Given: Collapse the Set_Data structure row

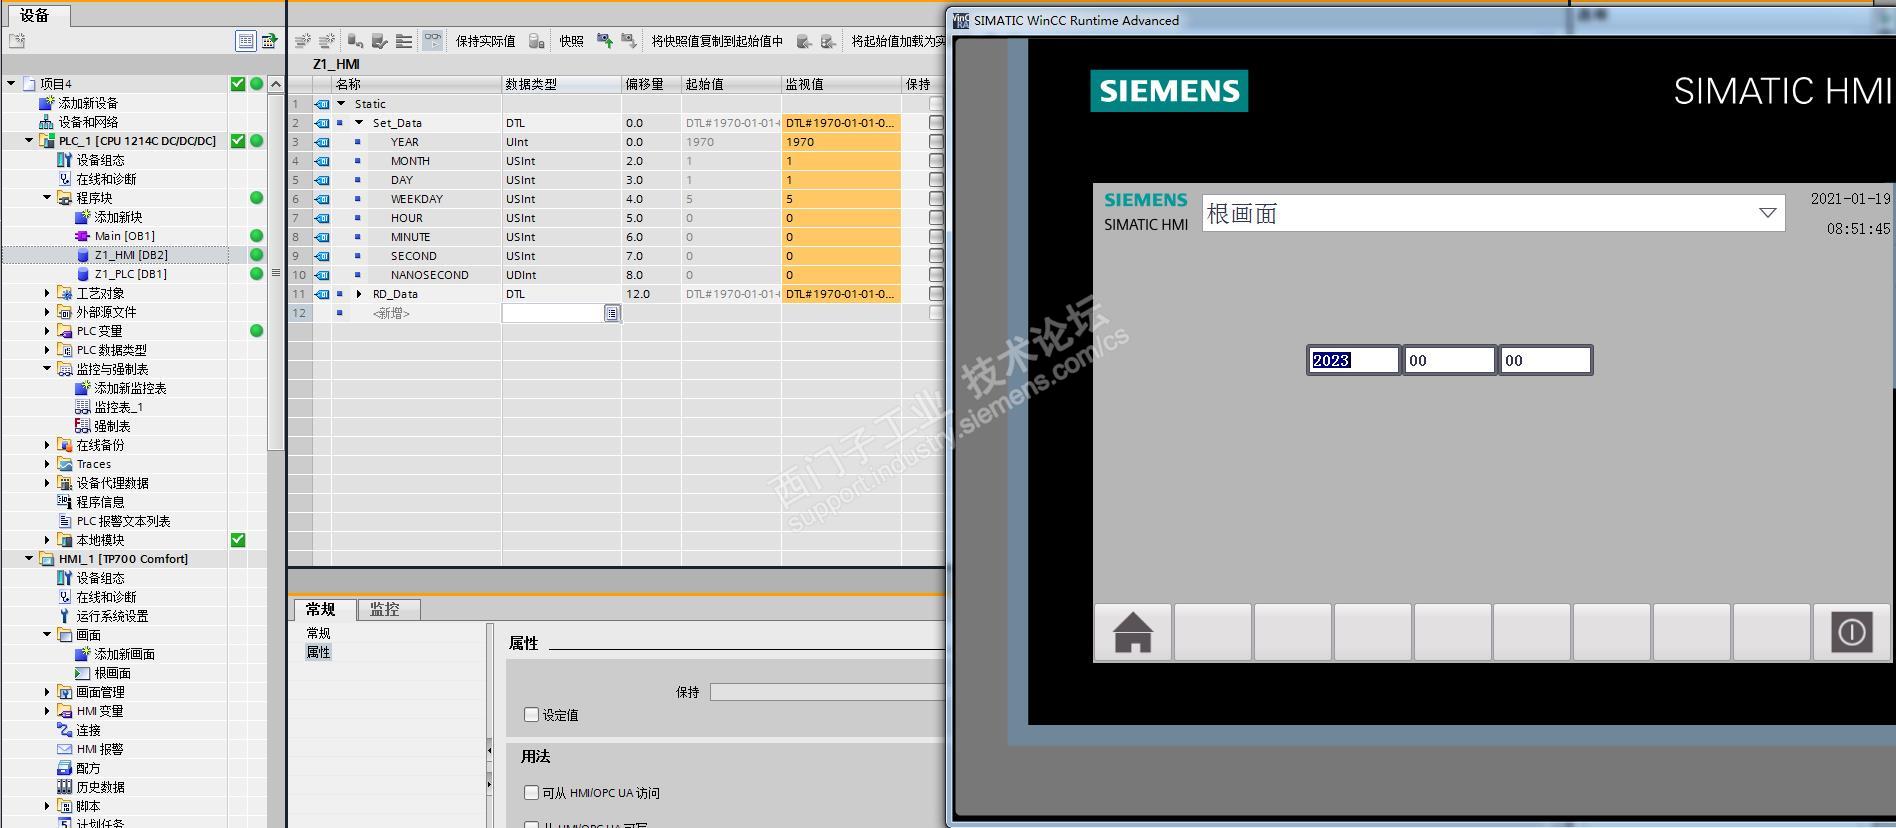Looking at the screenshot, I should tap(359, 123).
